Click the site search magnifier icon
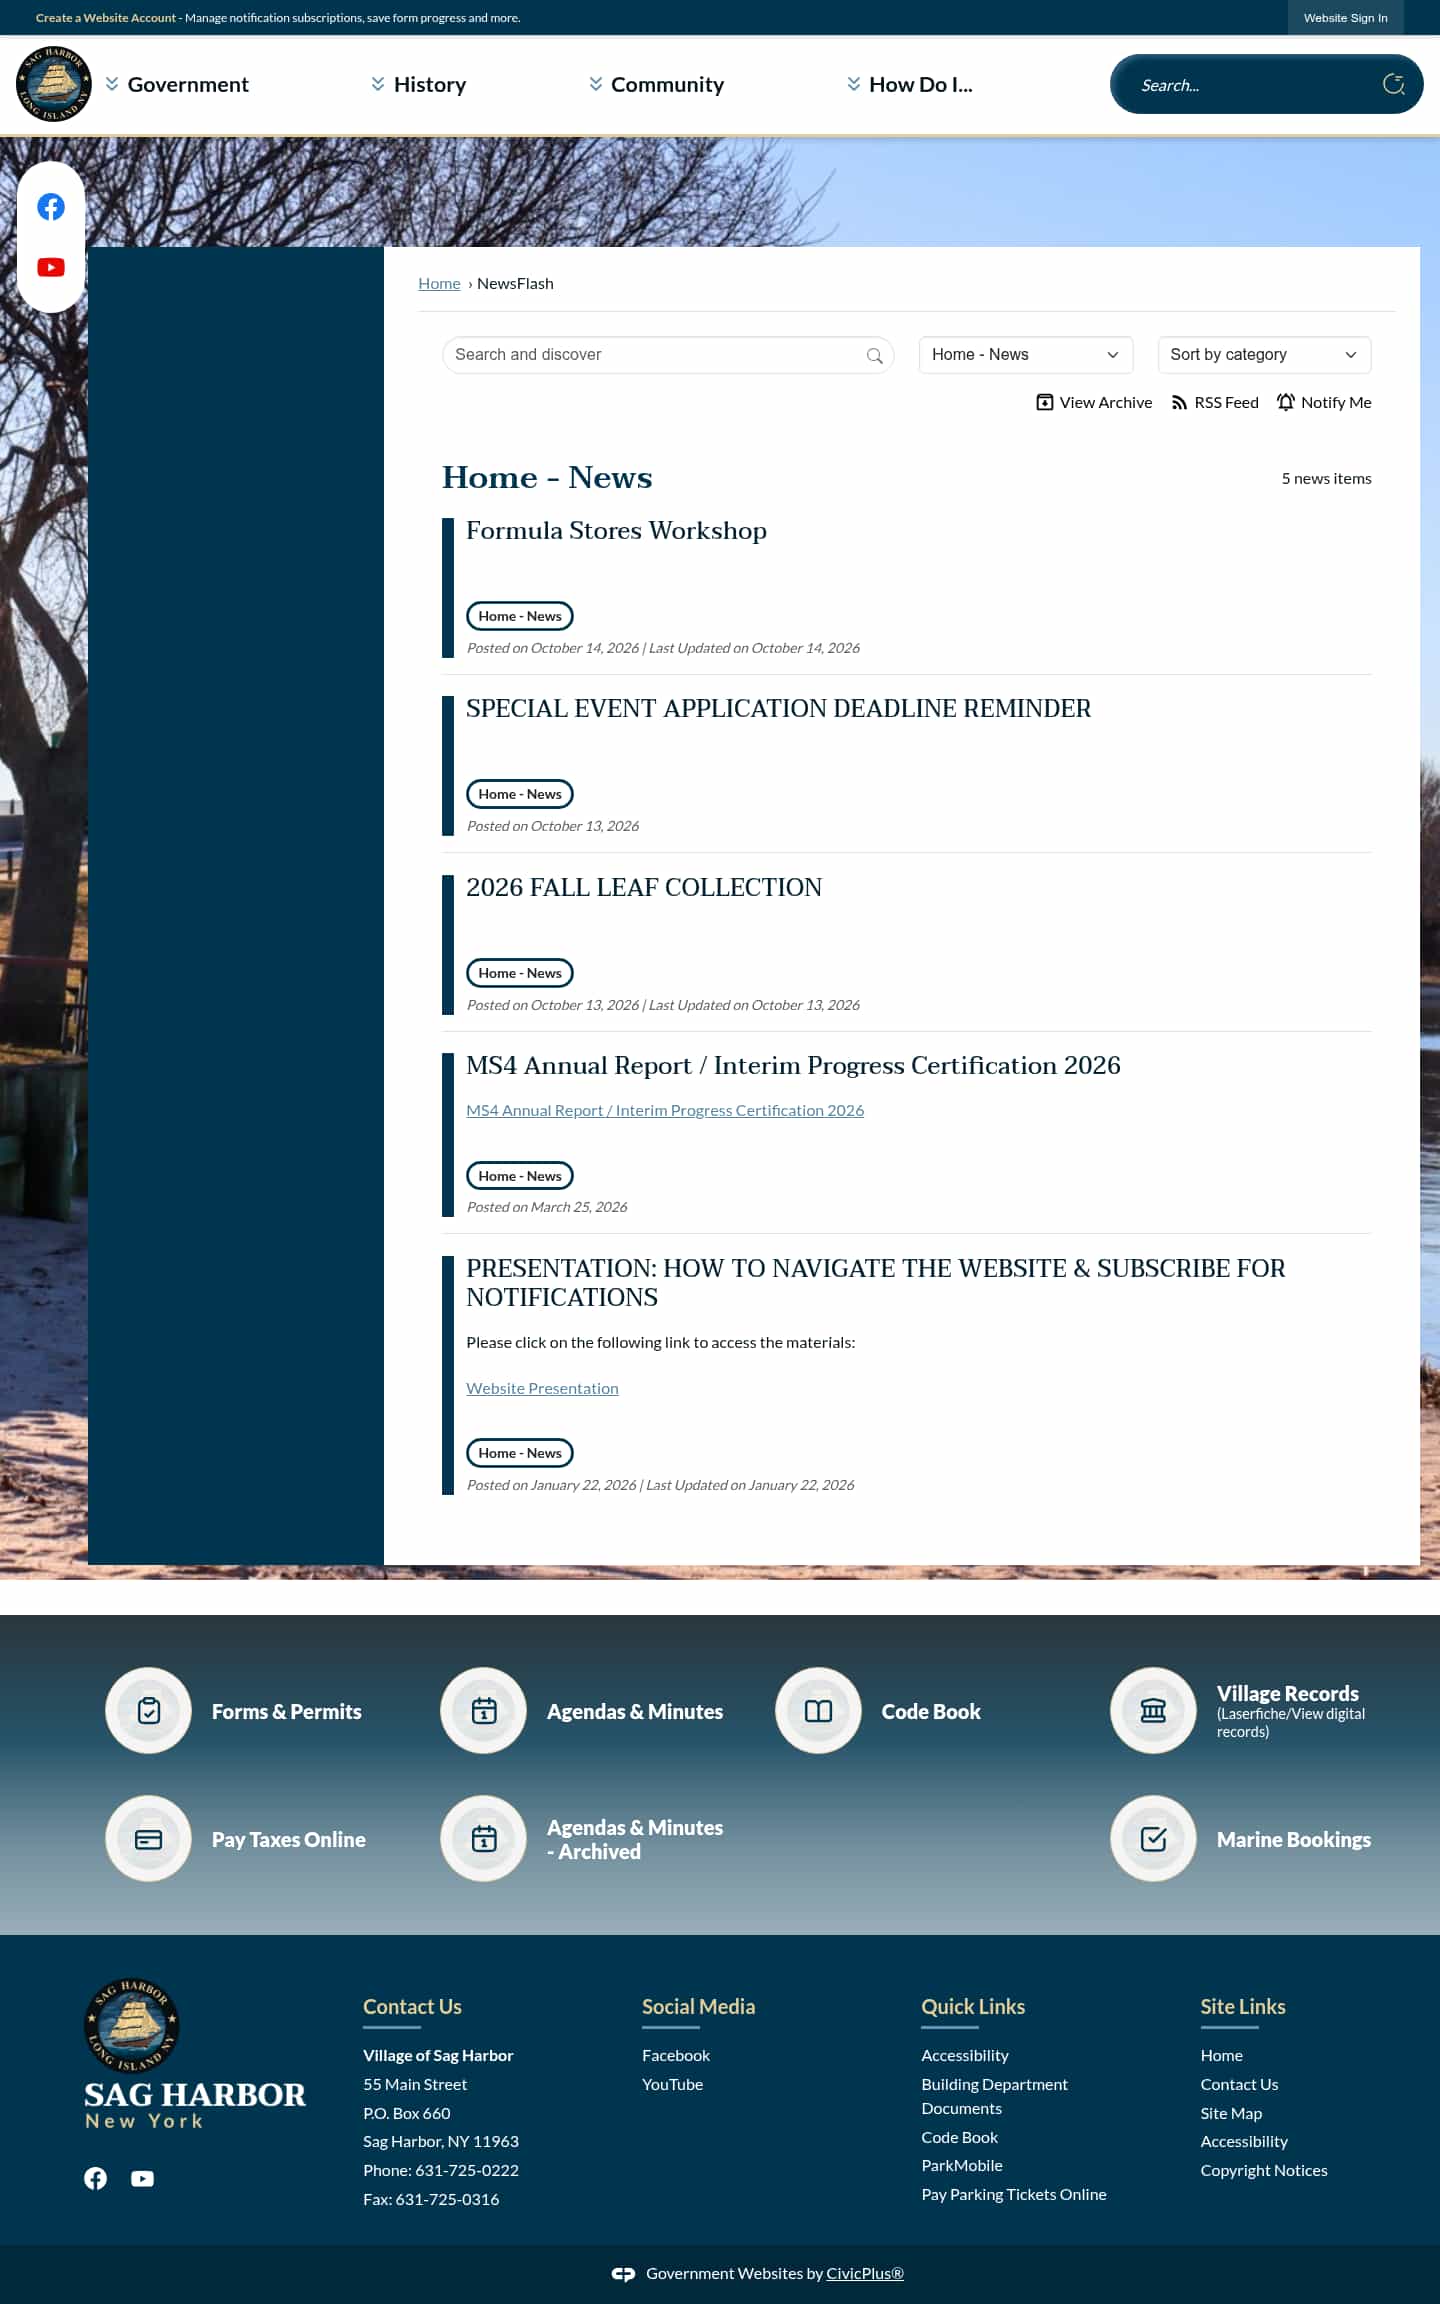 [x=1393, y=84]
